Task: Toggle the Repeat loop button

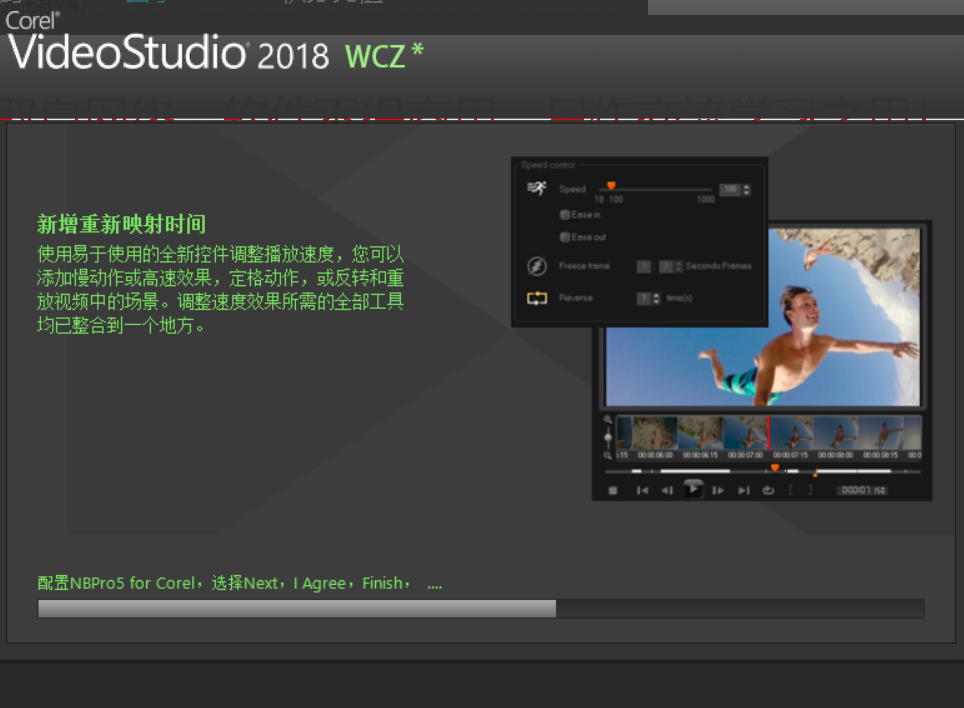Action: pos(768,490)
